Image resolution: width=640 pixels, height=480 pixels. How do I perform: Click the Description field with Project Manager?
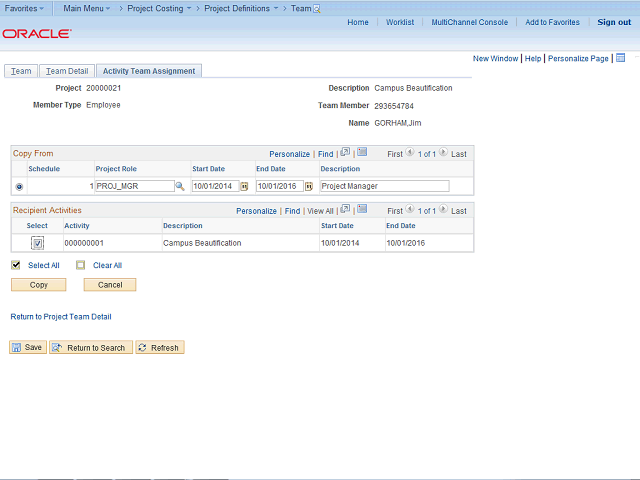(384, 186)
